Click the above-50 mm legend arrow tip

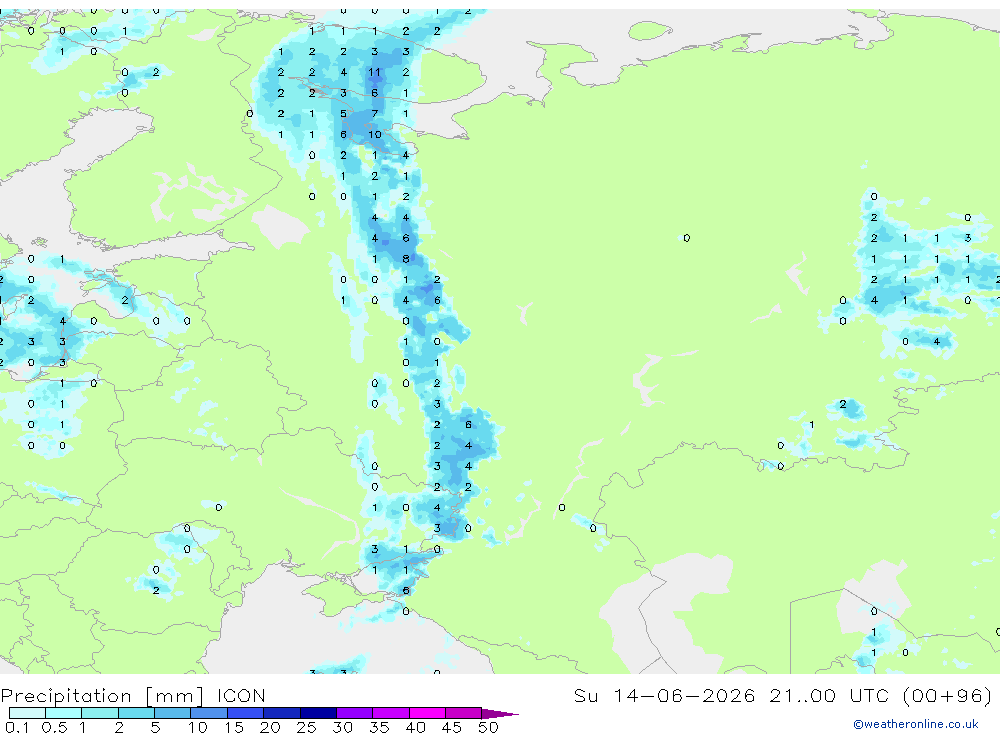click(499, 714)
